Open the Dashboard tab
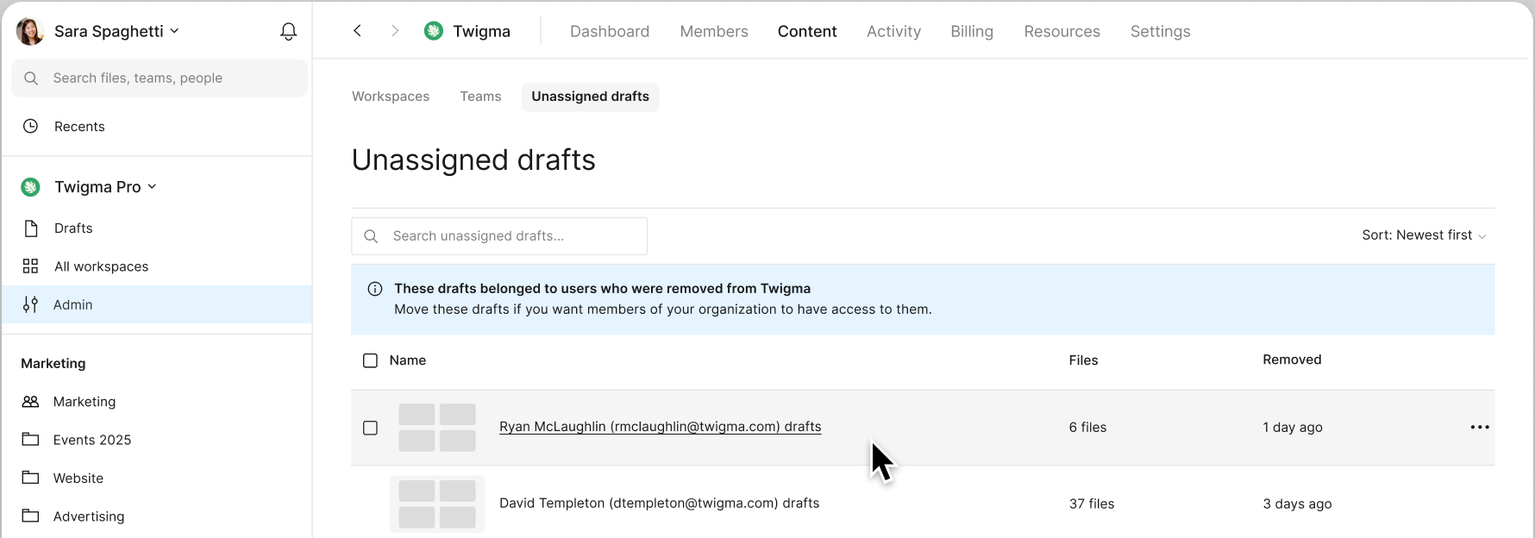The image size is (1535, 538). 610,31
